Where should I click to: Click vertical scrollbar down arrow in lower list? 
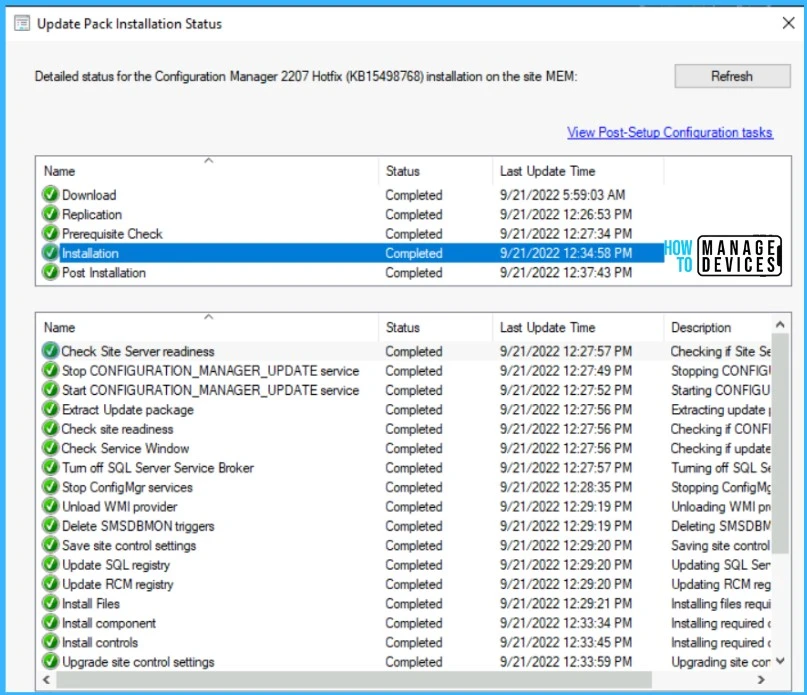(x=780, y=661)
